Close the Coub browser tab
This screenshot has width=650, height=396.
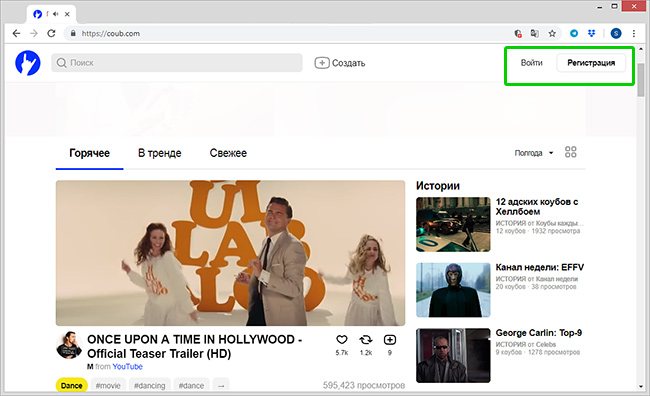click(67, 14)
